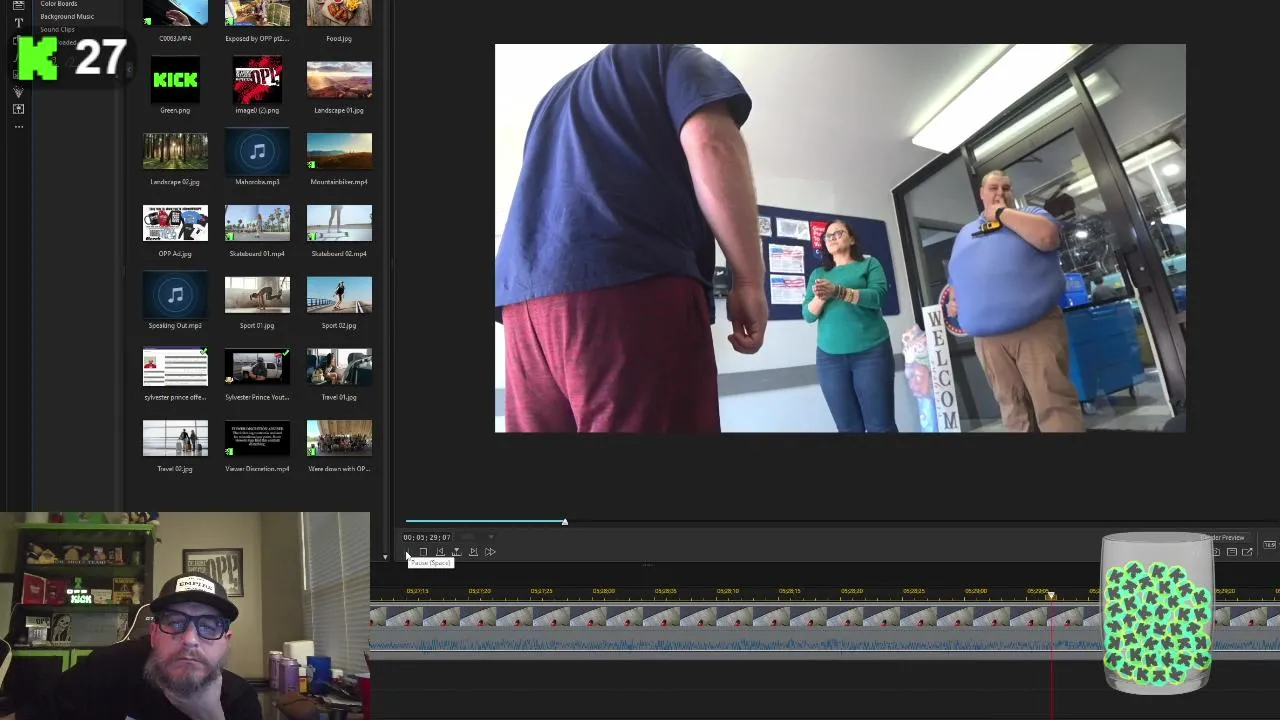Screen dimensions: 1280x720
Task: Step to the next frame
Action: [473, 552]
